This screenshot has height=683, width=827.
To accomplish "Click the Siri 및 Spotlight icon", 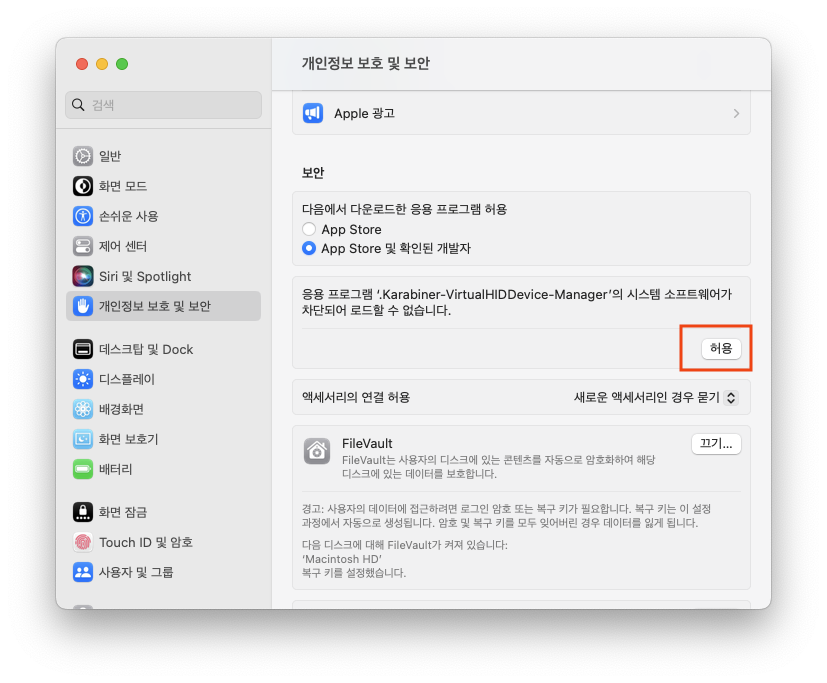I will pos(83,276).
